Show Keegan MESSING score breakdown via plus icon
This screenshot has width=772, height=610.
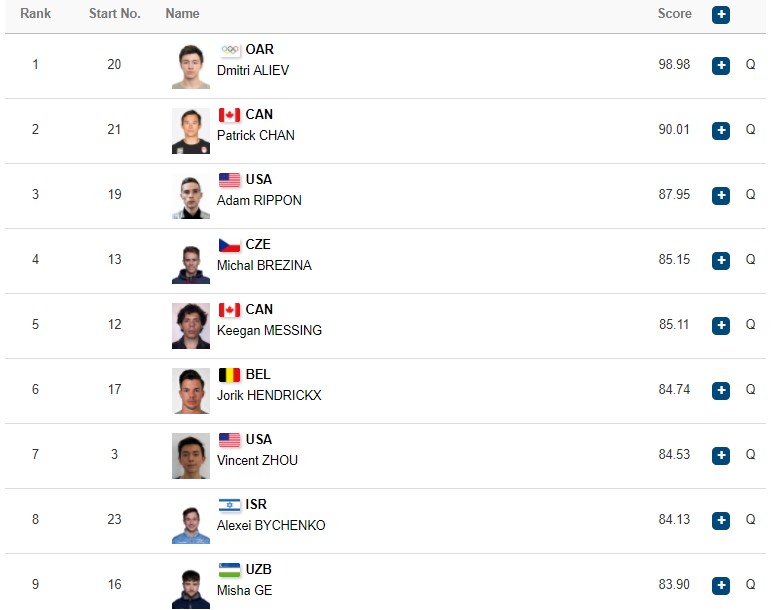coord(721,325)
